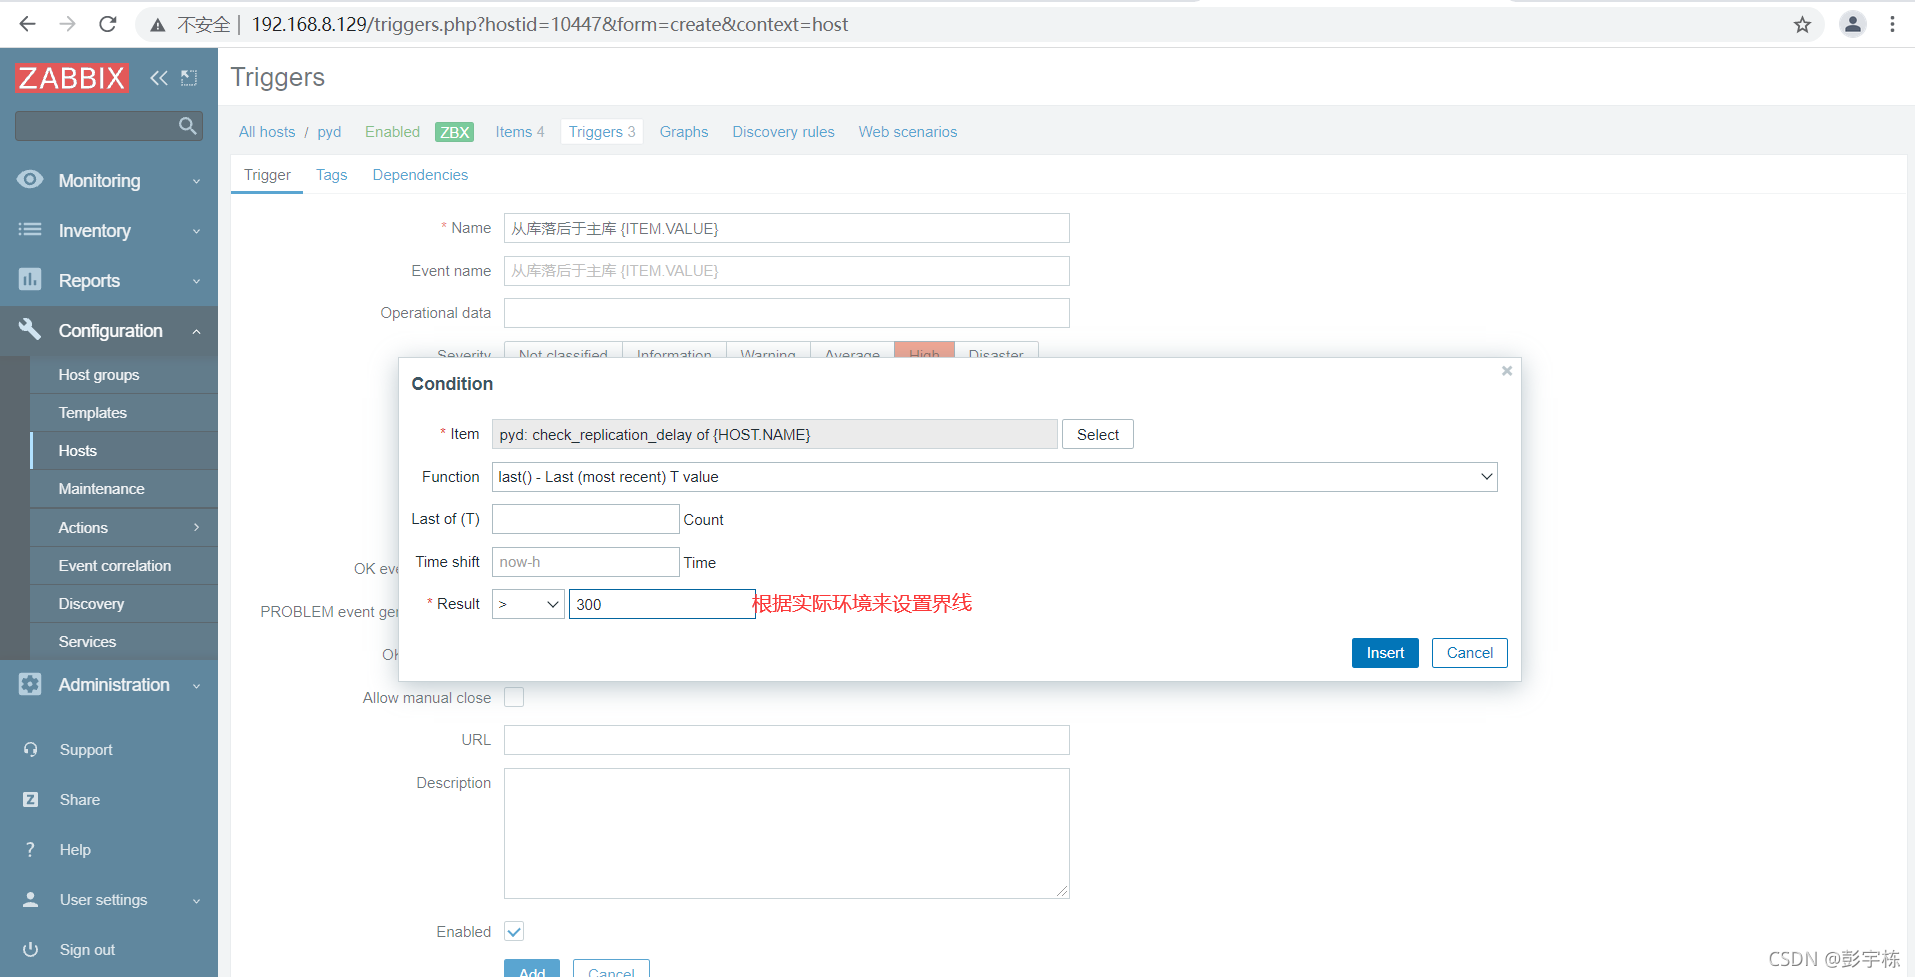Click the User settings person icon

tap(31, 900)
